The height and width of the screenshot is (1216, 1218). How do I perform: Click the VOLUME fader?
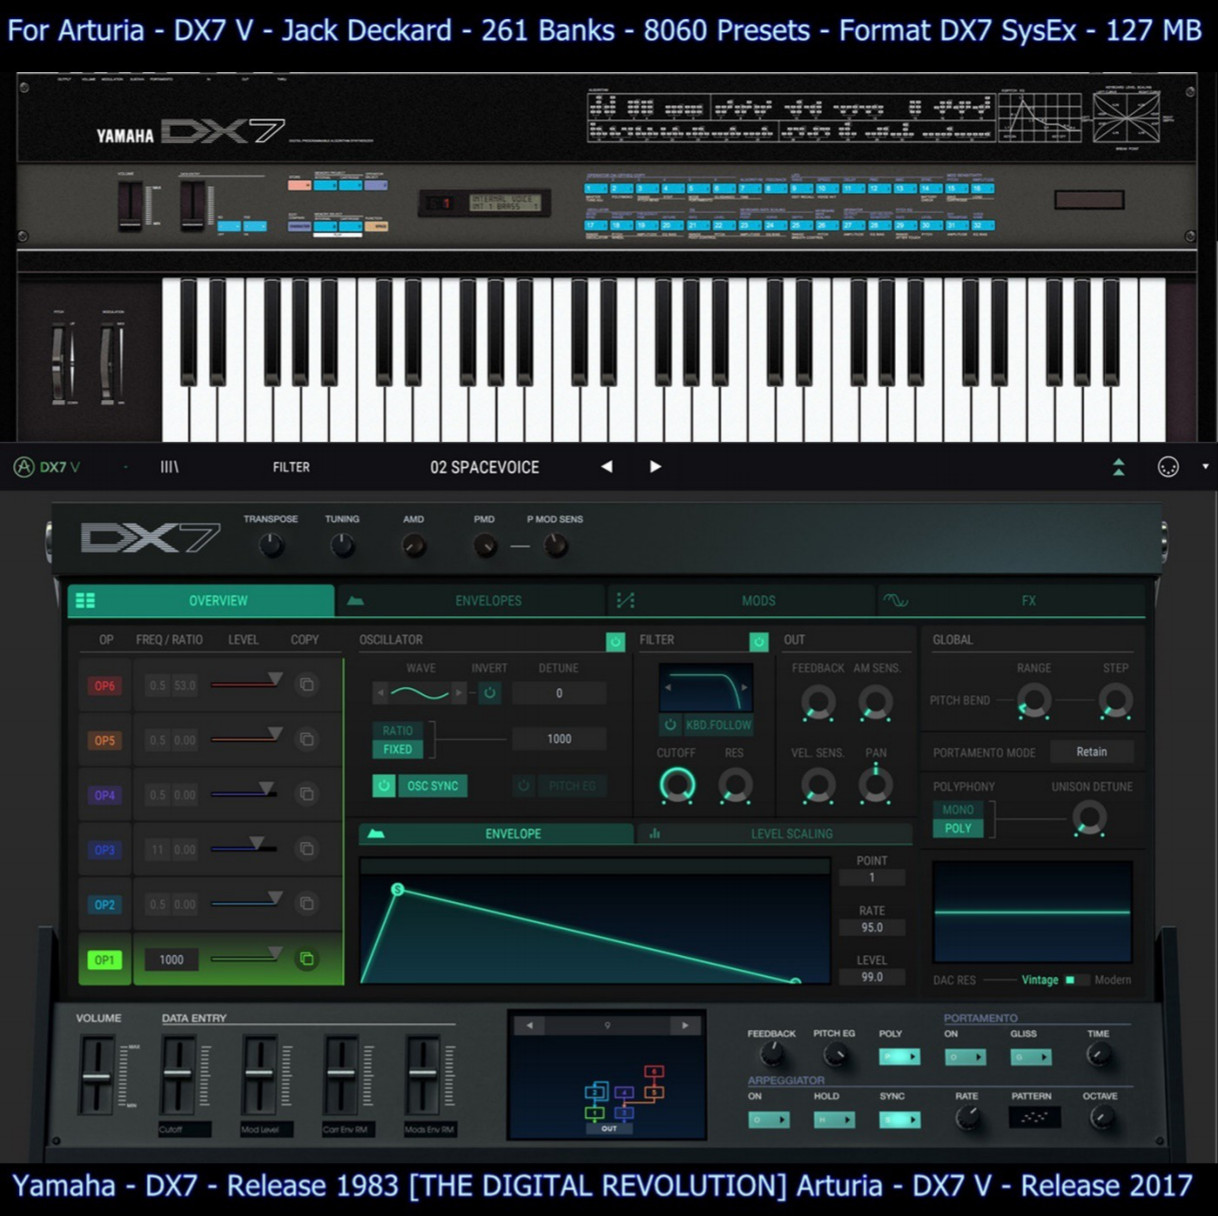(x=96, y=1076)
